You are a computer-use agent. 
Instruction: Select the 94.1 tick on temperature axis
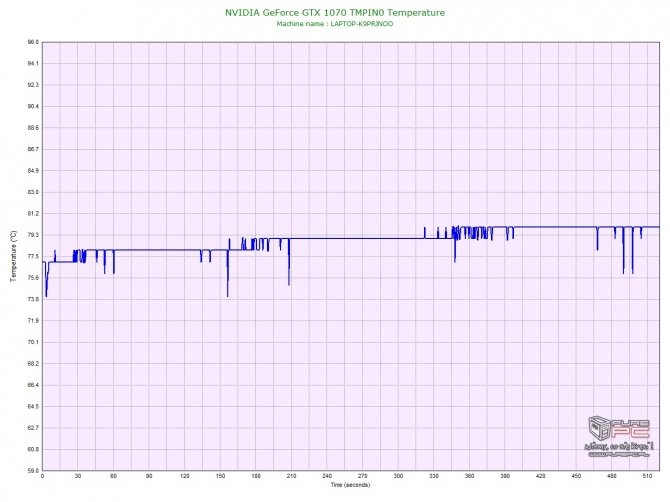[x=33, y=63]
